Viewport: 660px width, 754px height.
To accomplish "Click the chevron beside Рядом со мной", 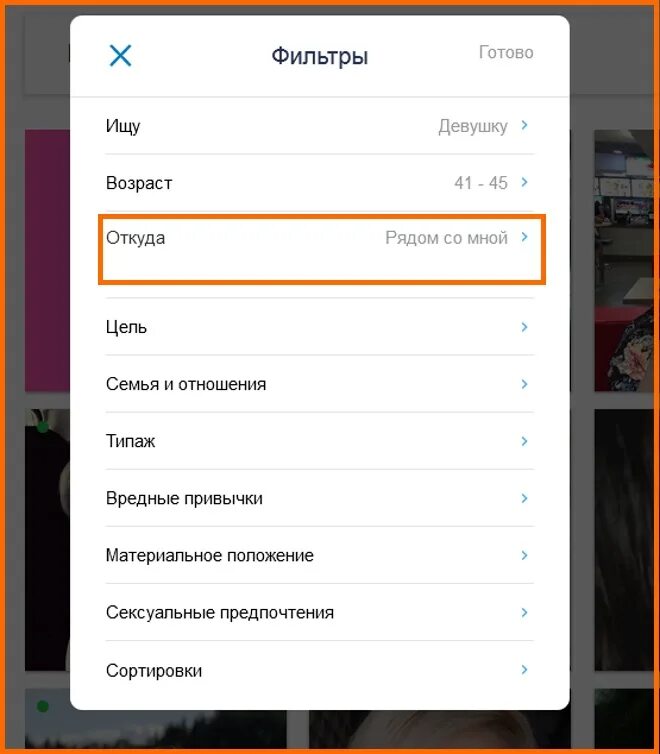I will (524, 237).
